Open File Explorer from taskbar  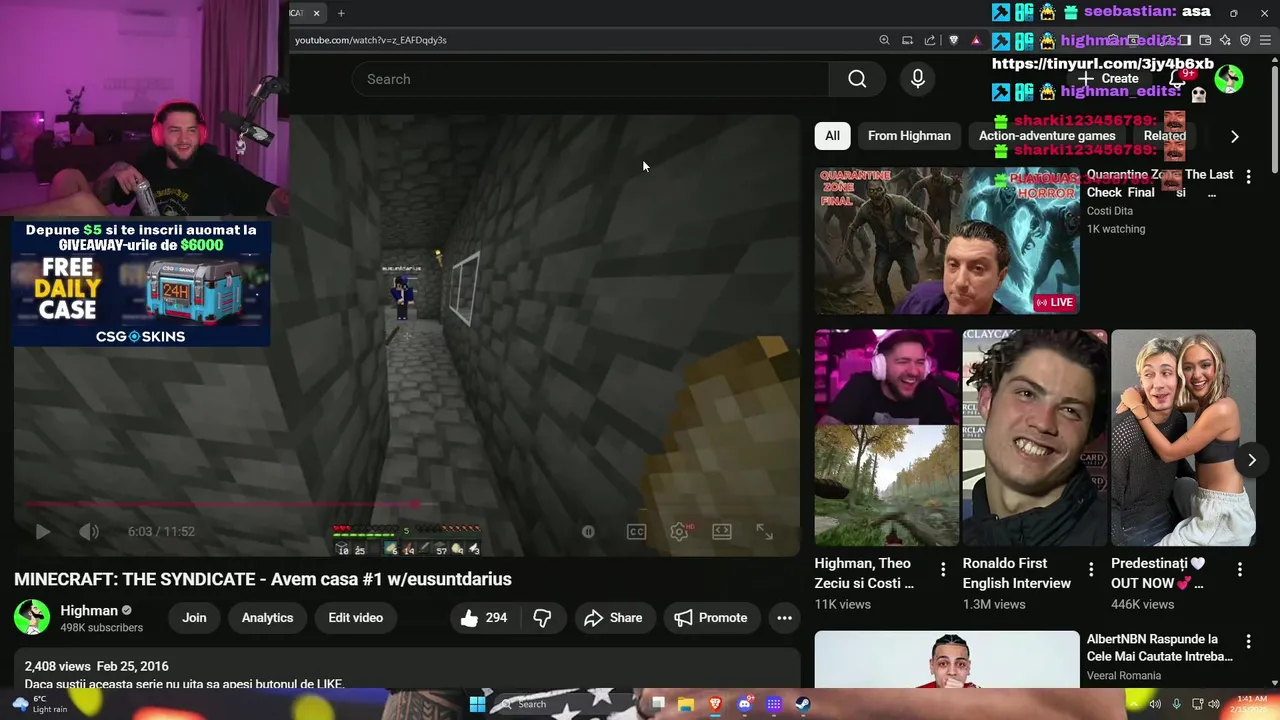pyautogui.click(x=686, y=704)
